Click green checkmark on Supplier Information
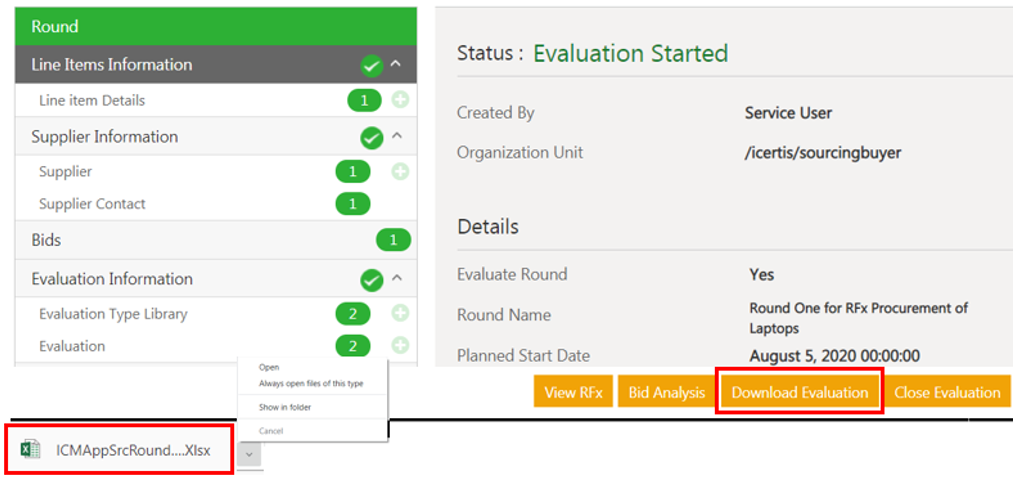 (x=372, y=138)
